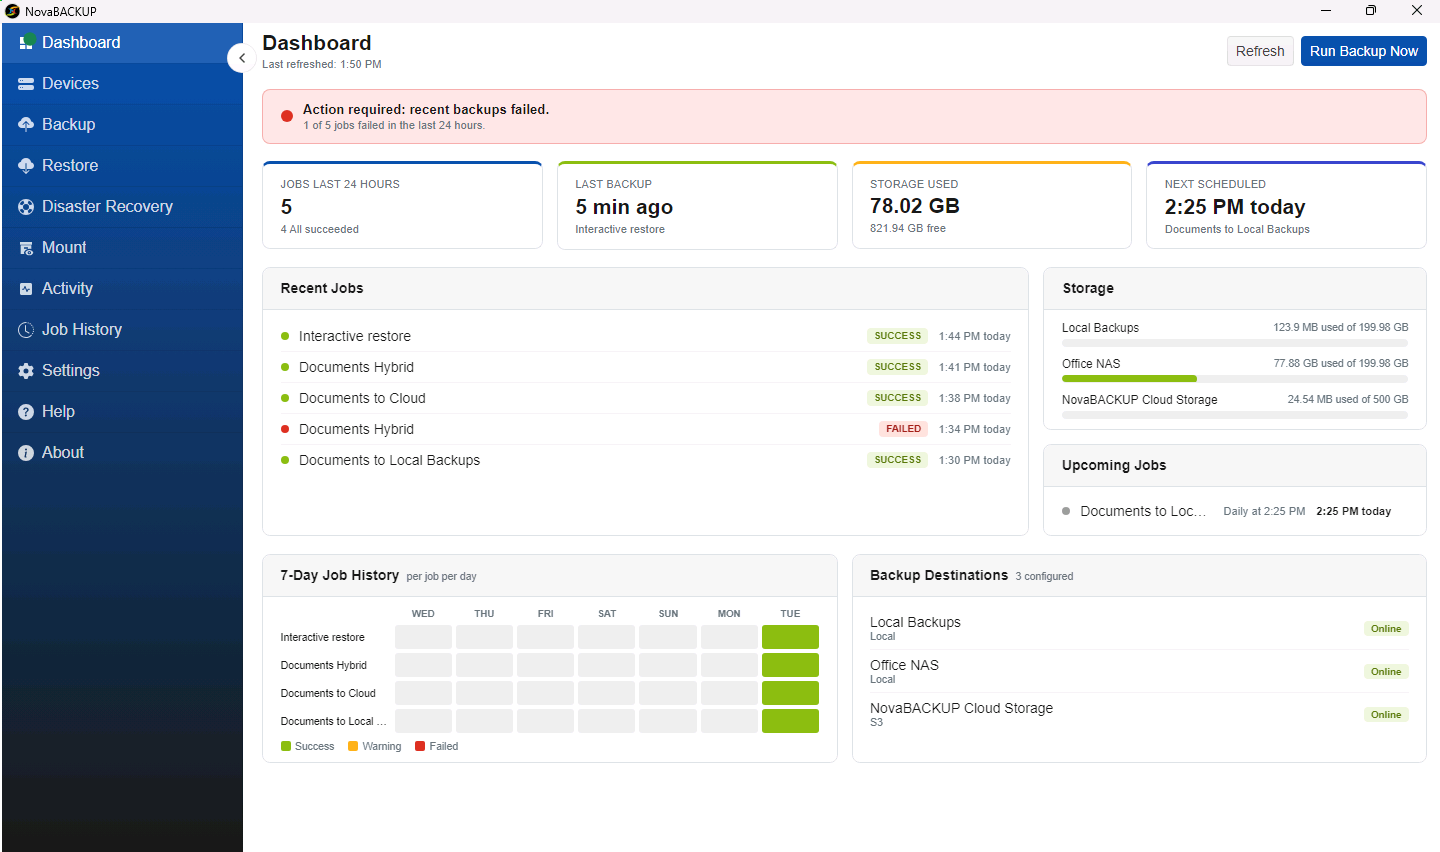Click the Help question mark icon
Screen dimensions: 1440x852
(x=26, y=412)
